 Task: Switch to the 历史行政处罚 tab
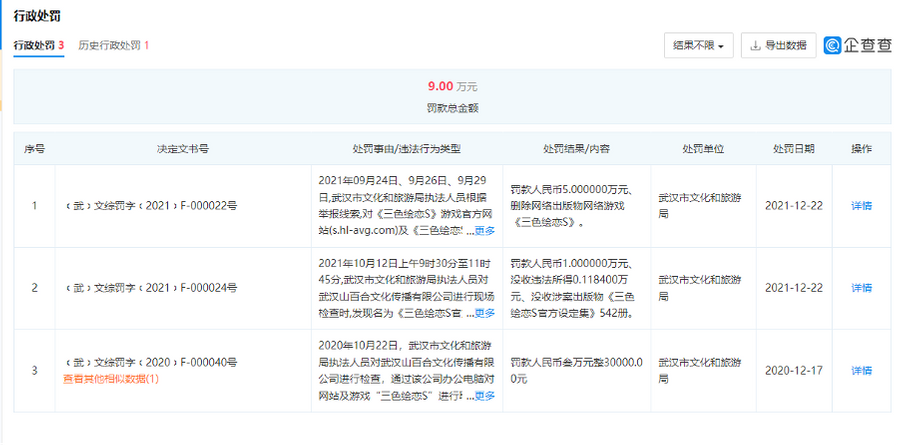(x=113, y=46)
